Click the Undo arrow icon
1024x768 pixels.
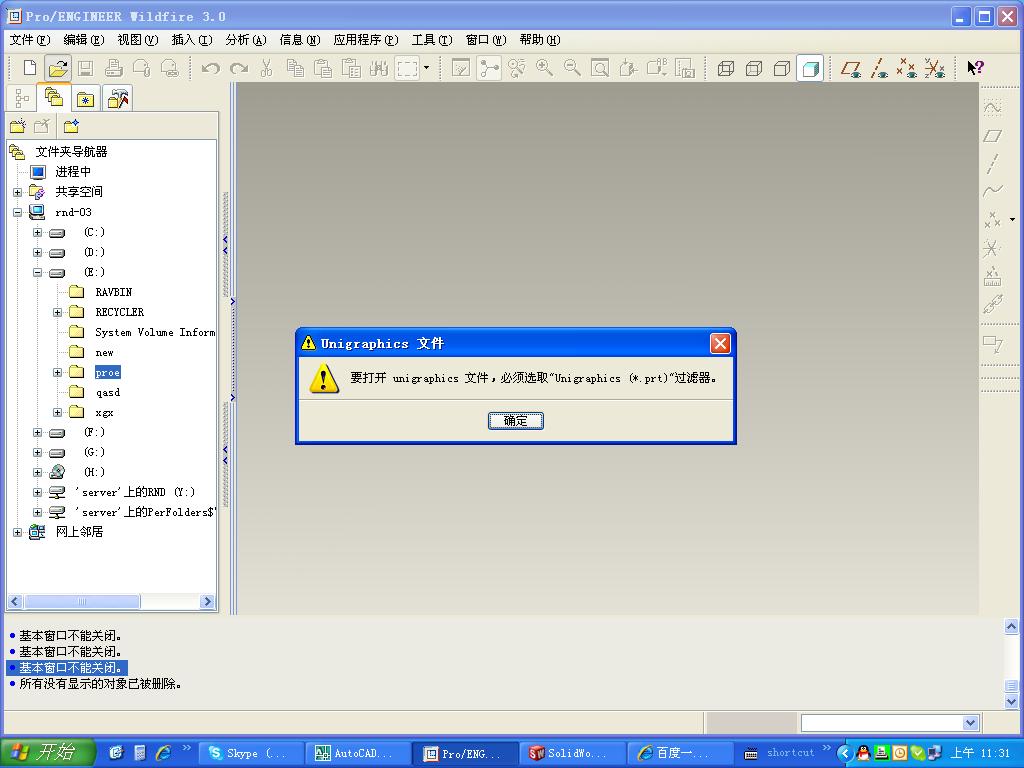pos(210,68)
